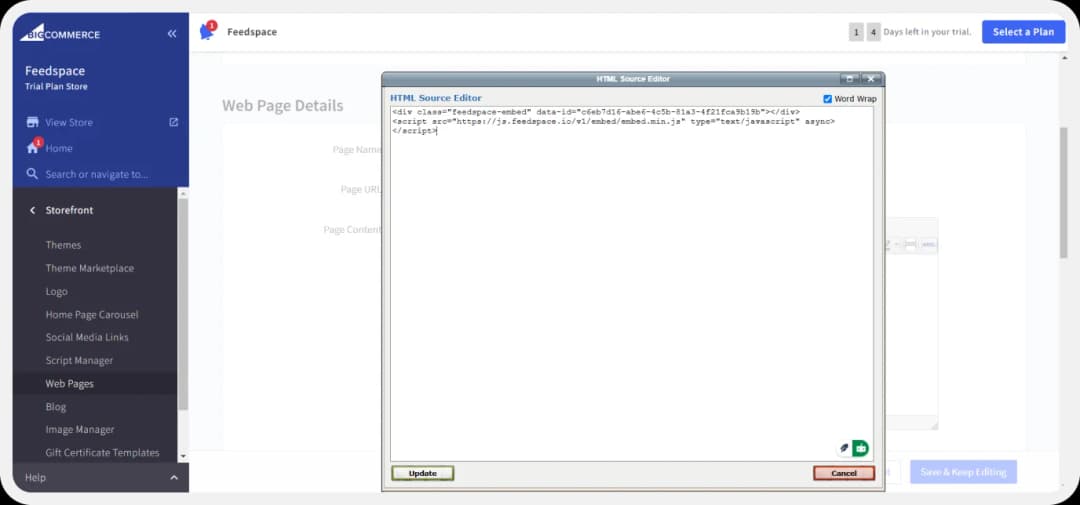This screenshot has height=505, width=1080.
Task: Open the external link icon beside View Store
Action: coord(174,122)
